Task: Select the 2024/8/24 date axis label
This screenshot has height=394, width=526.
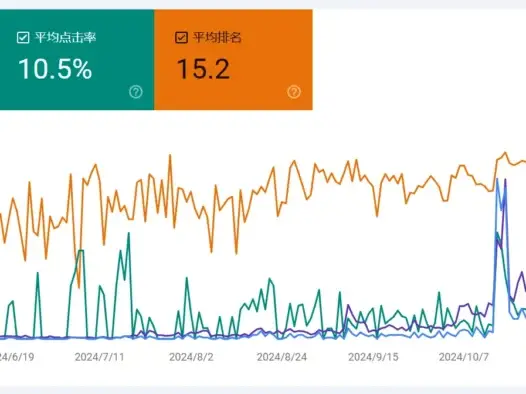Action: [x=282, y=357]
